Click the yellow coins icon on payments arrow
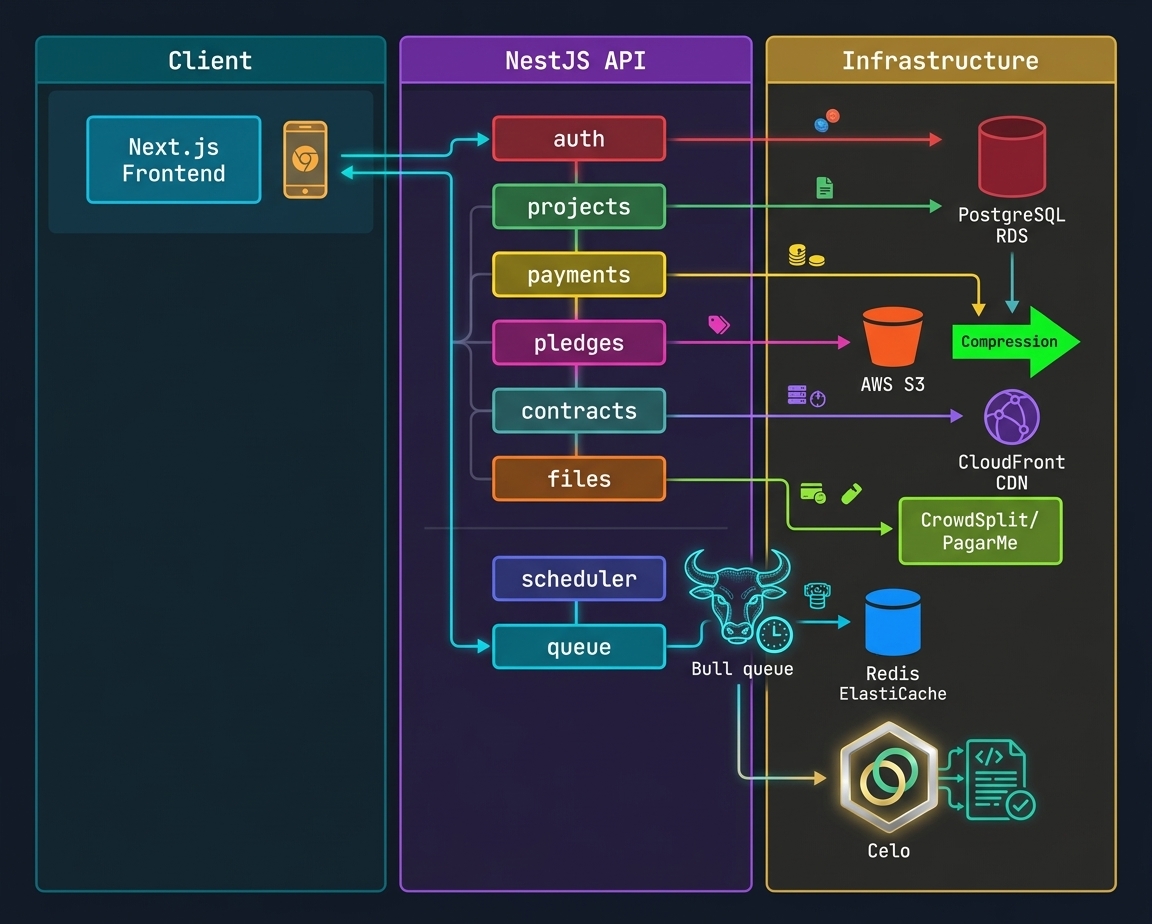The height and width of the screenshot is (924, 1152). (x=806, y=256)
